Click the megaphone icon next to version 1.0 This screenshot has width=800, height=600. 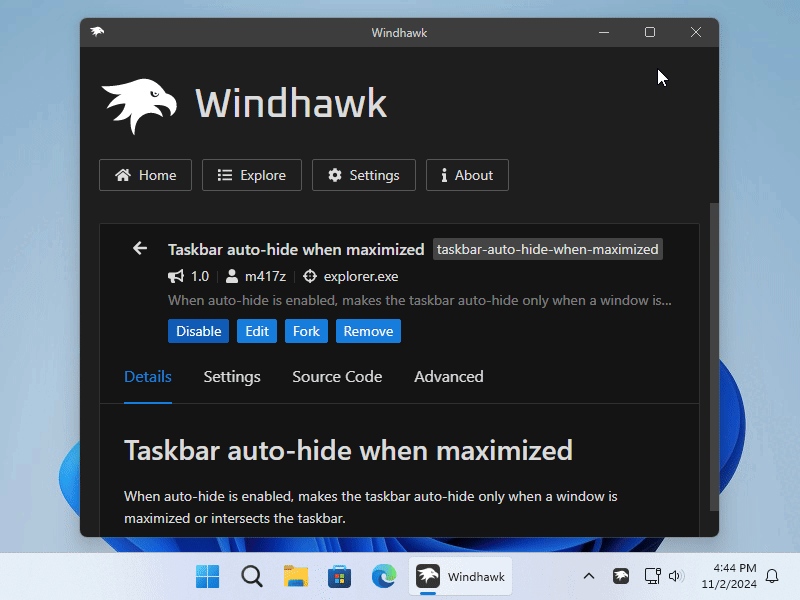coord(176,276)
